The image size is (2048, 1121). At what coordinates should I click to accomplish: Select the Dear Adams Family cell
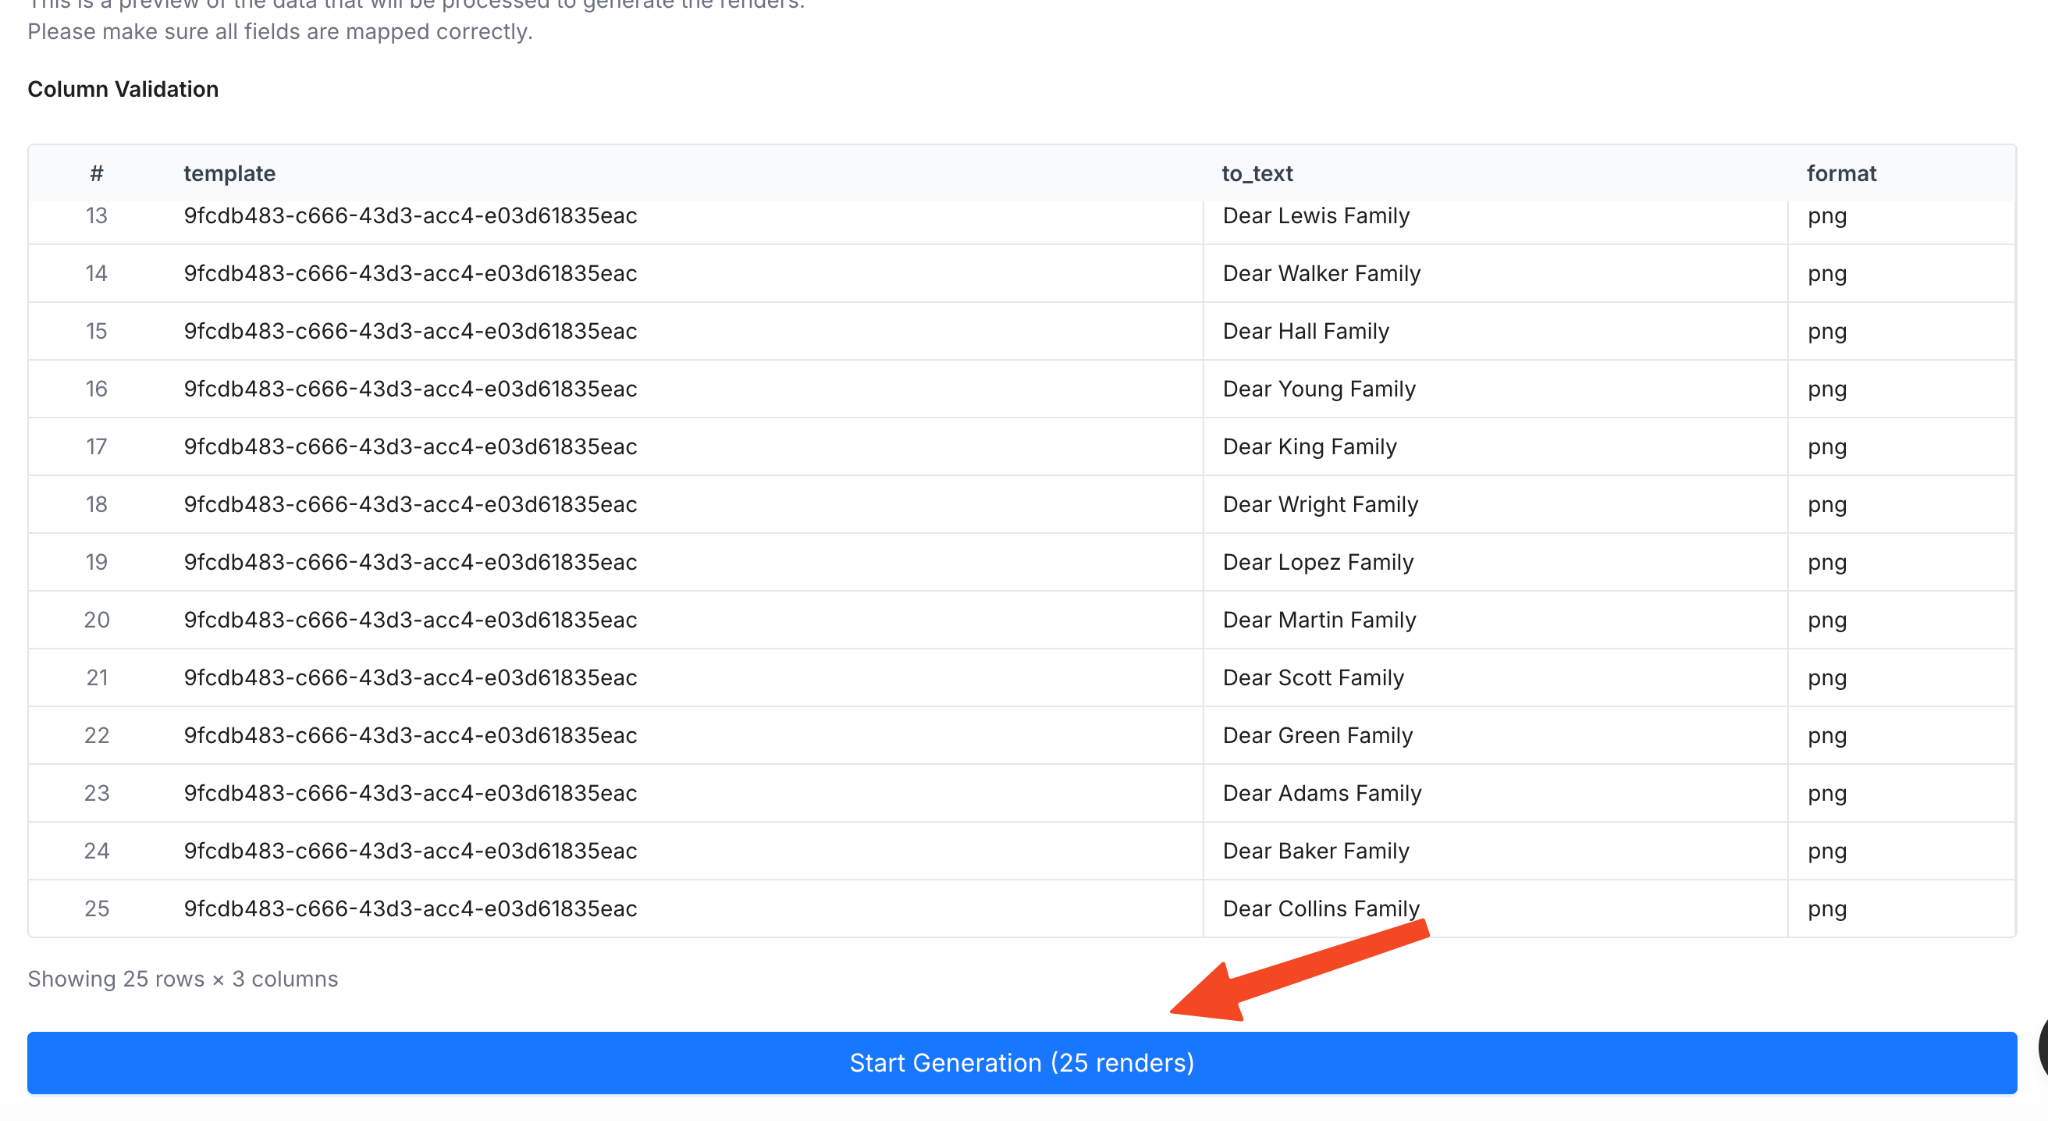click(1322, 793)
